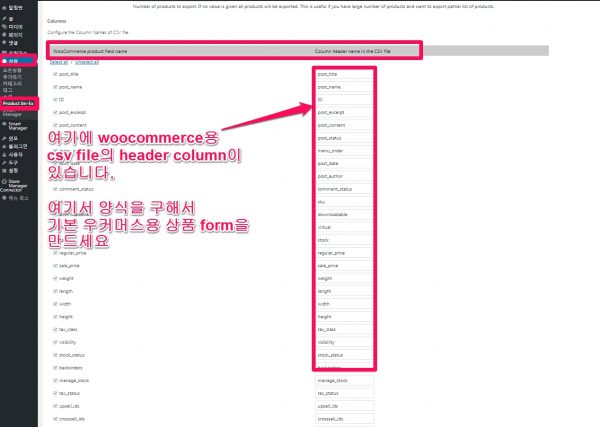600x427 pixels.
Task: Open the 알림판 dashboard icon in sidebar
Action: 4,8
